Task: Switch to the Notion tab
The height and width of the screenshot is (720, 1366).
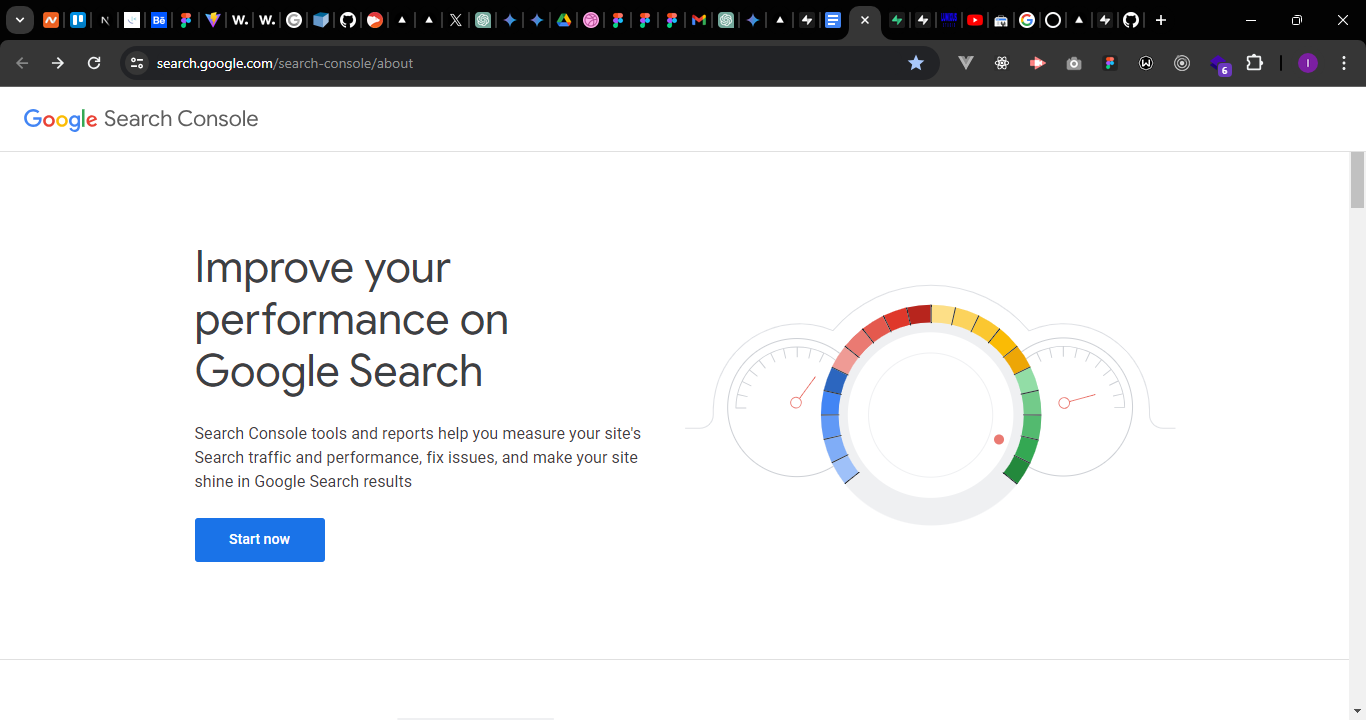Action: tap(105, 20)
